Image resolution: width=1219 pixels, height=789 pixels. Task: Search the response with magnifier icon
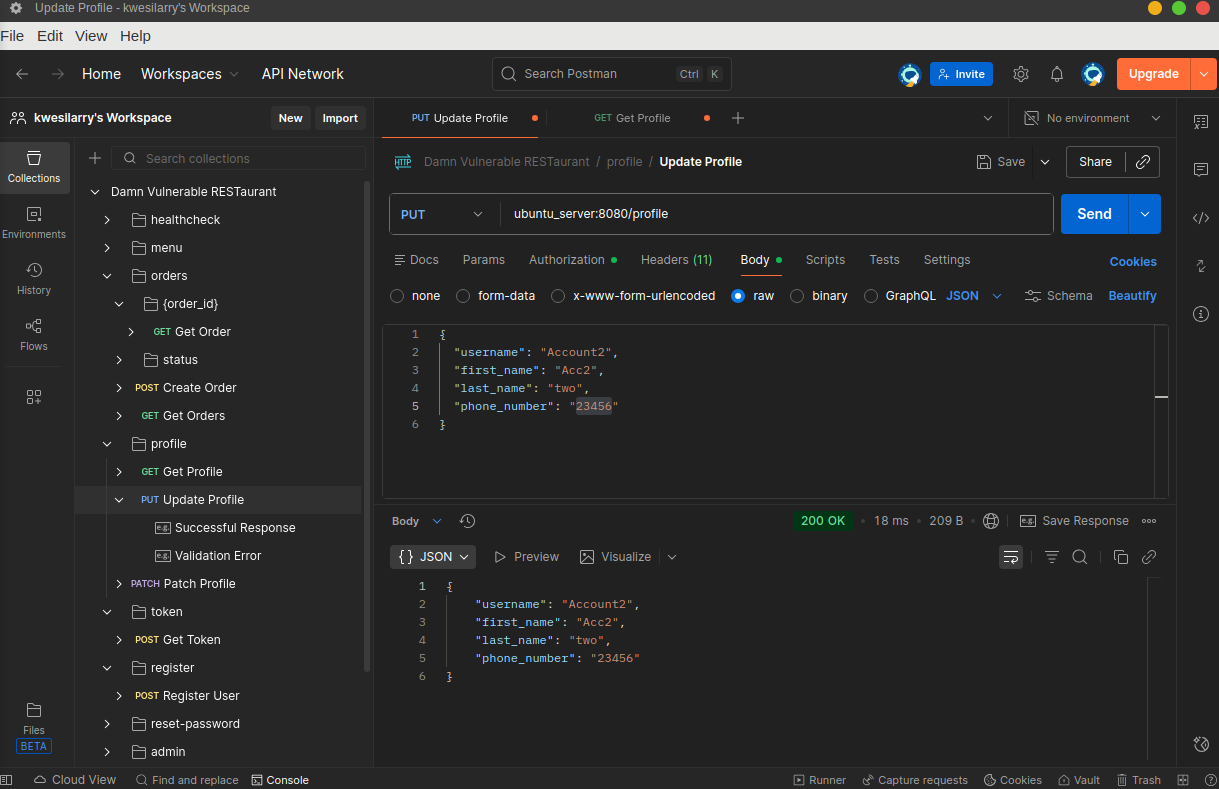coord(1080,557)
